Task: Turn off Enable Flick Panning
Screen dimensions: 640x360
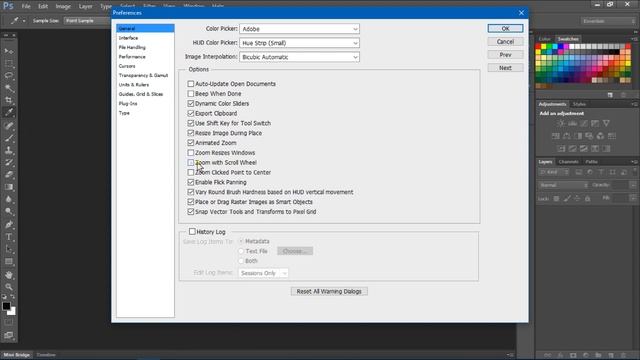Action: click(x=191, y=182)
